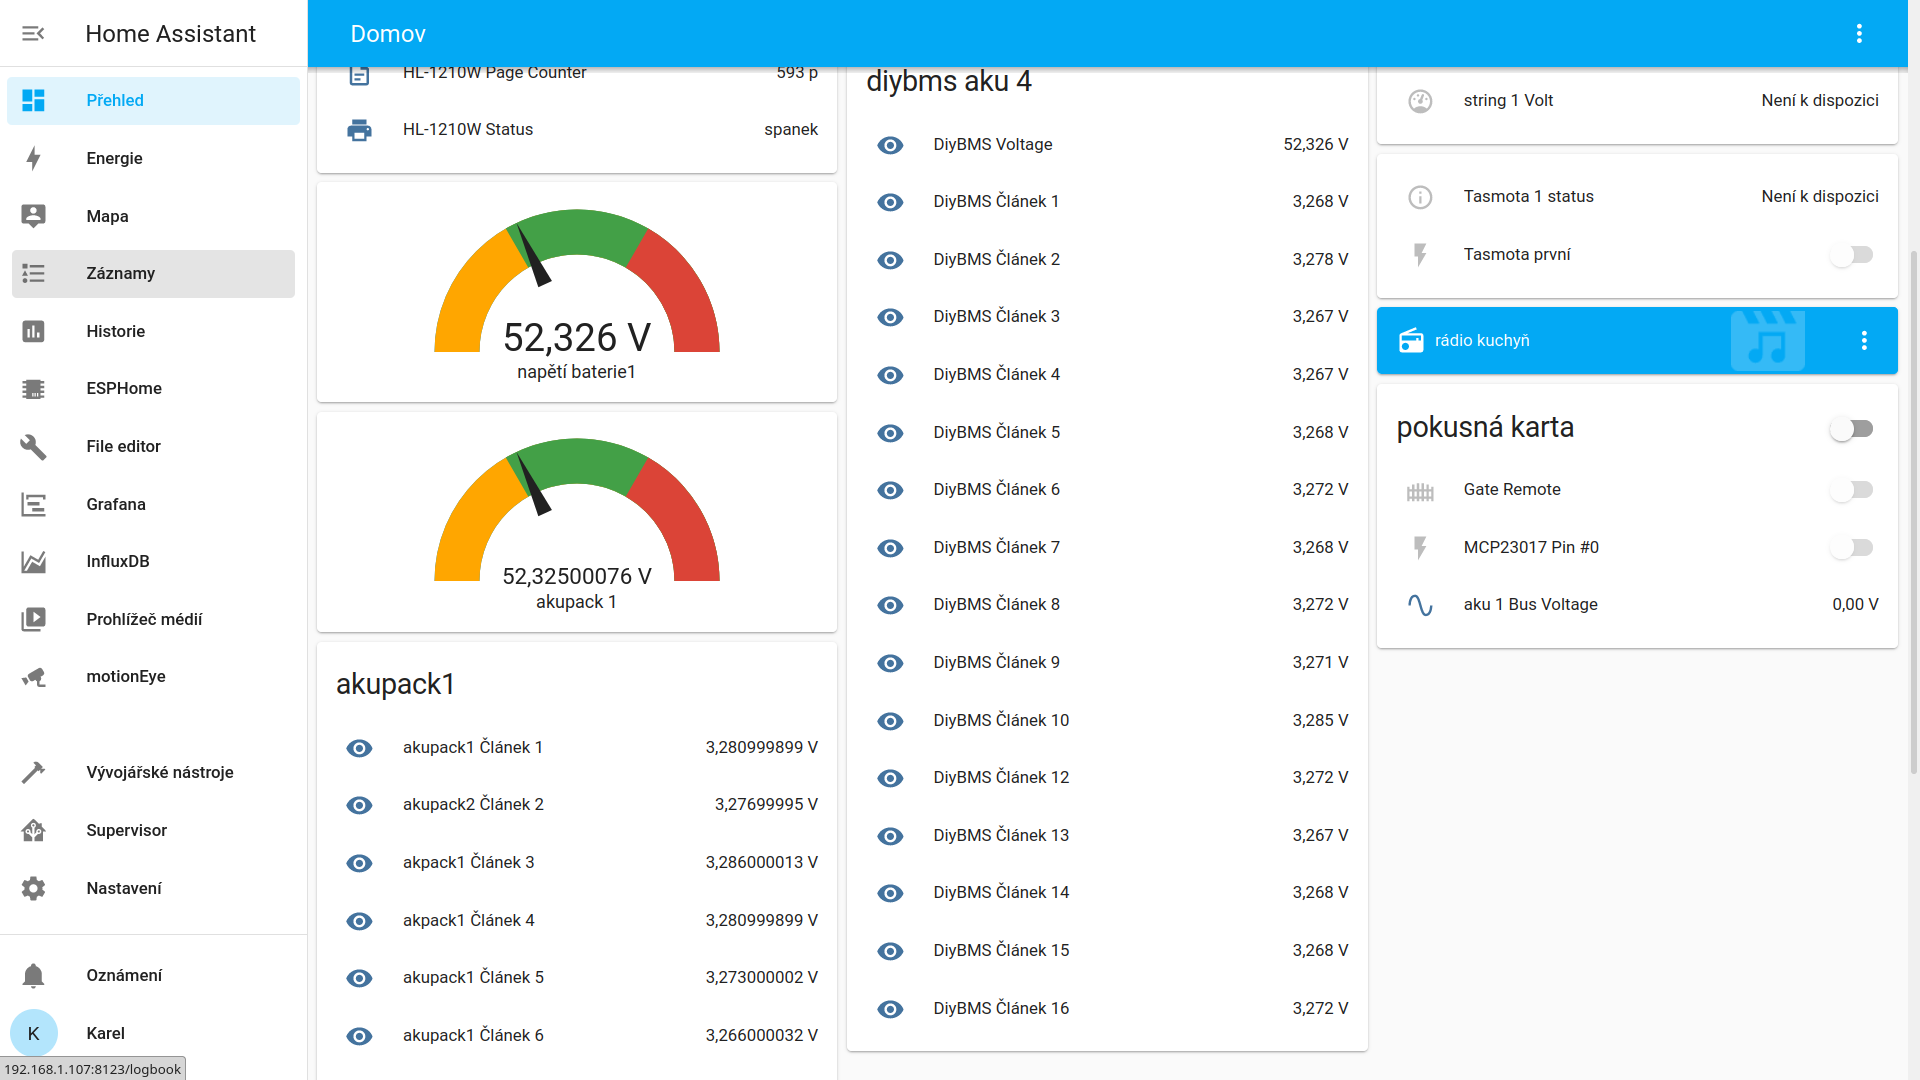Click the Supervisor sidebar icon
The image size is (1920, 1080).
click(x=33, y=830)
